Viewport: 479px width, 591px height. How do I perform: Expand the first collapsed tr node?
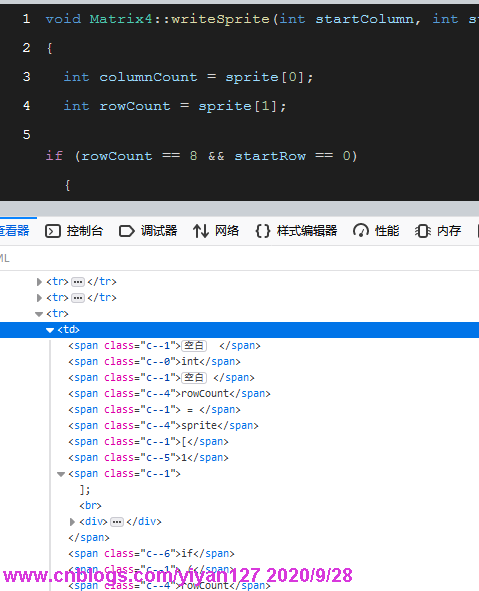pos(39,282)
